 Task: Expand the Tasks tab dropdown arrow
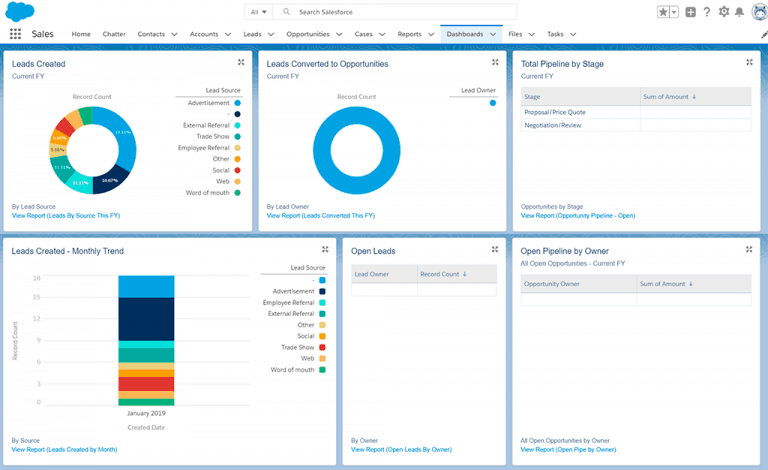(x=573, y=34)
